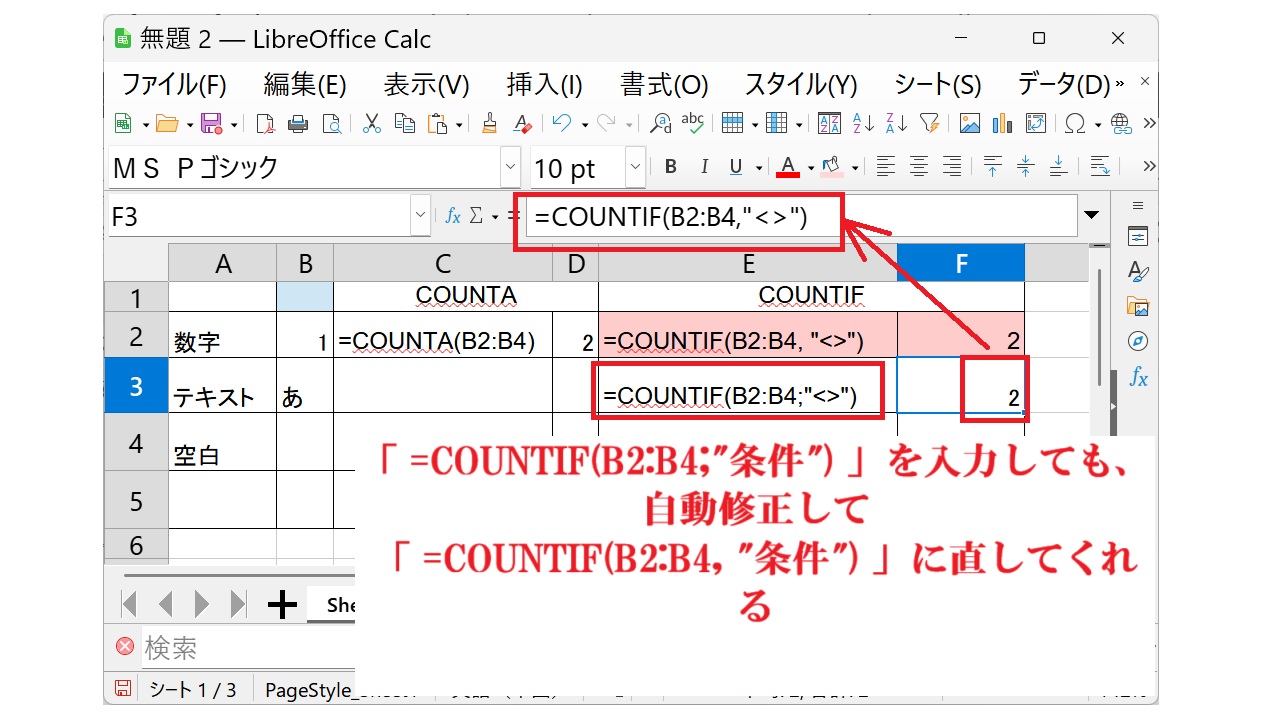Open the background color dropdown arrow
Image resolution: width=1280 pixels, height=720 pixels.
tap(855, 167)
